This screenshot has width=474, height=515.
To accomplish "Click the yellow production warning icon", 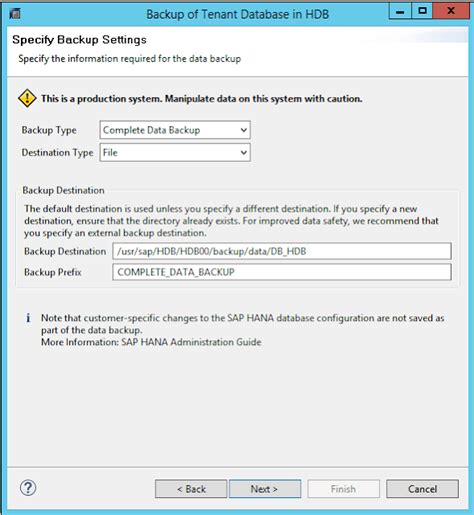I will point(27,98).
